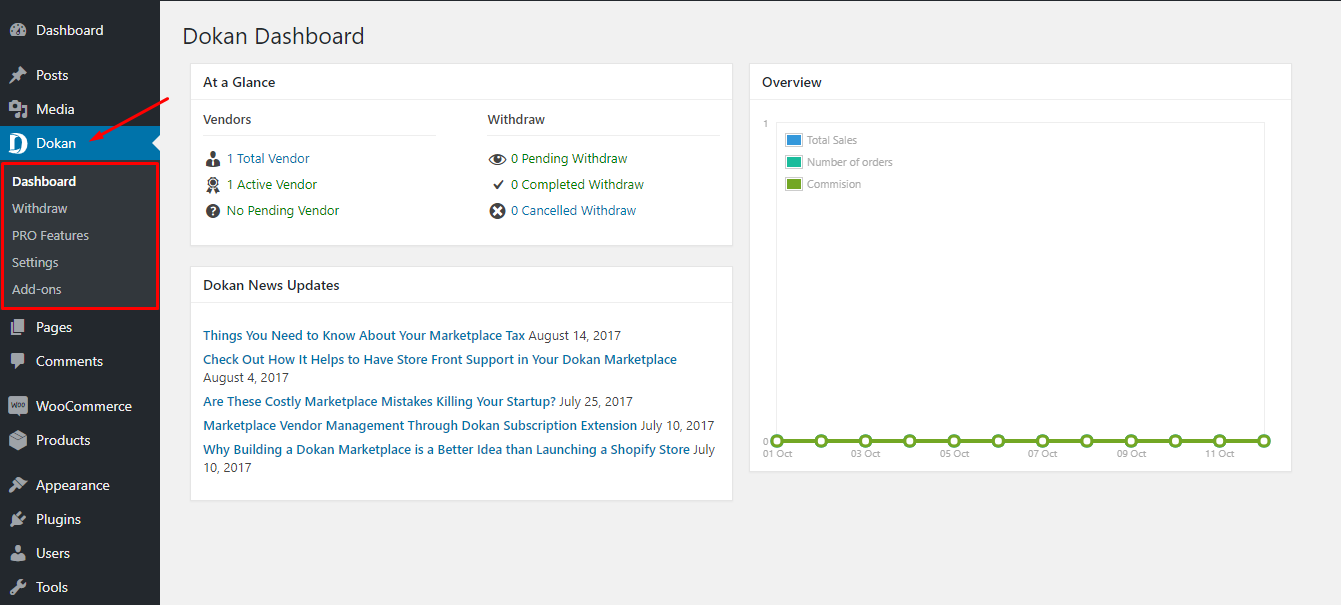1341x605 pixels.
Task: Click the chart data point at 07 Oct
Action: pyautogui.click(x=1043, y=441)
